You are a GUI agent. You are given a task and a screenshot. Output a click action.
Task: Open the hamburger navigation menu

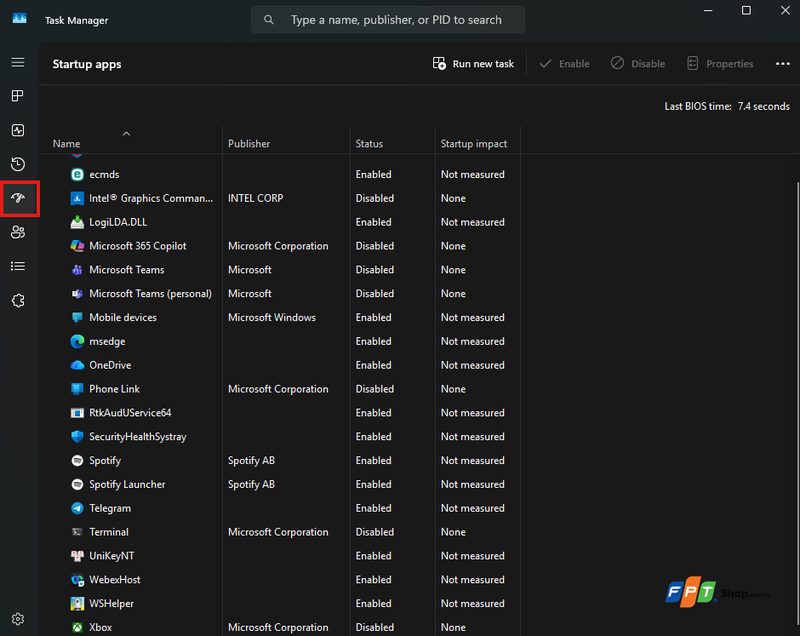coord(18,62)
